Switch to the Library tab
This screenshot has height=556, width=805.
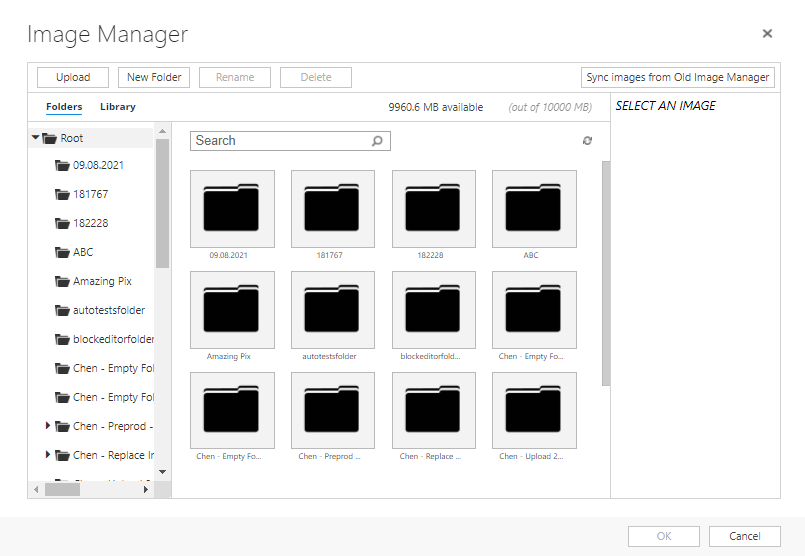pos(118,107)
